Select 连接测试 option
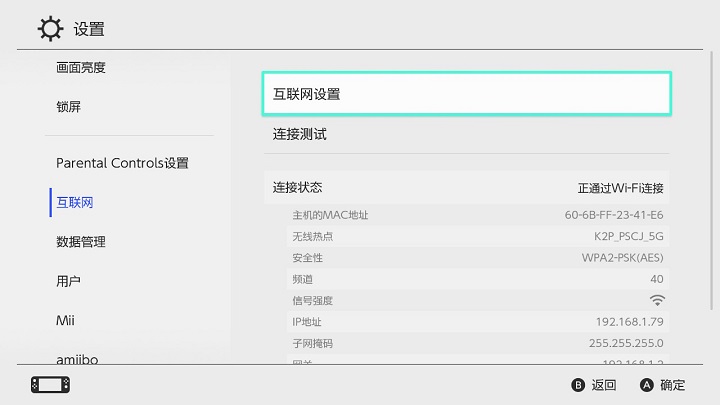The width and height of the screenshot is (720, 405). tap(467, 134)
